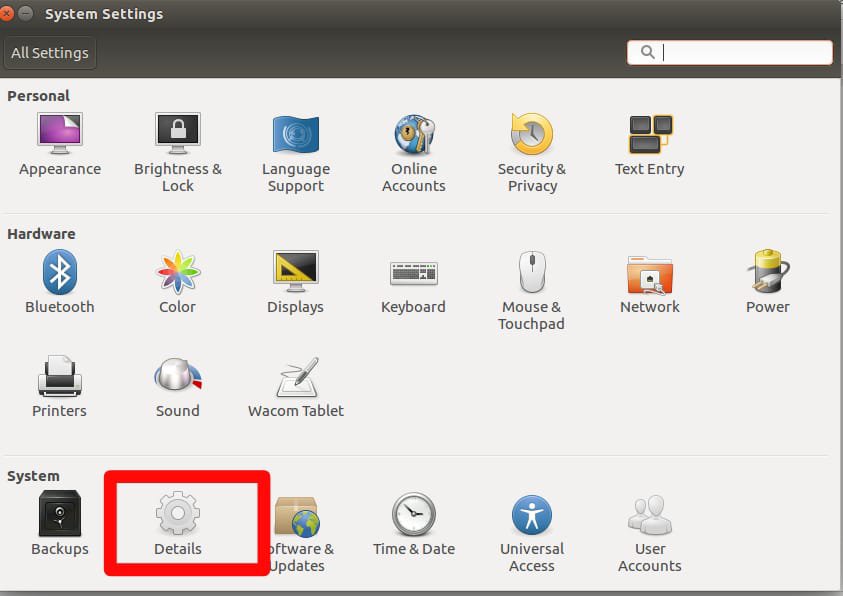Click the All Settings button
This screenshot has width=843, height=596.
(x=50, y=53)
